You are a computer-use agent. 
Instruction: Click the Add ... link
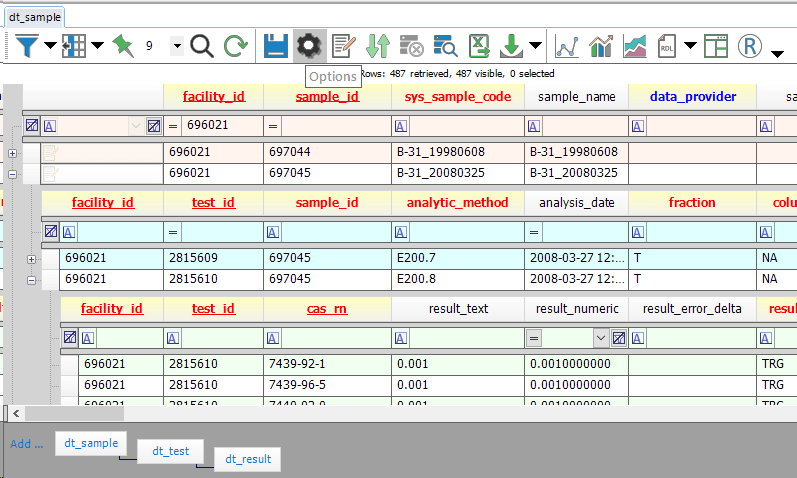27,444
